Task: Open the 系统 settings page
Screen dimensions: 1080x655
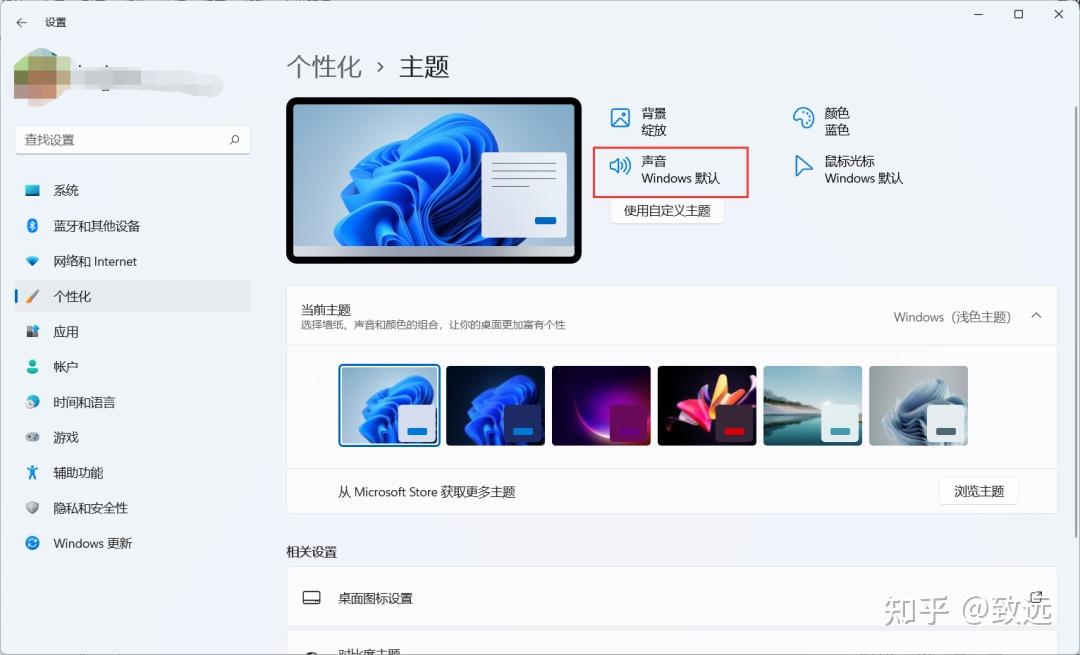Action: click(x=132, y=191)
